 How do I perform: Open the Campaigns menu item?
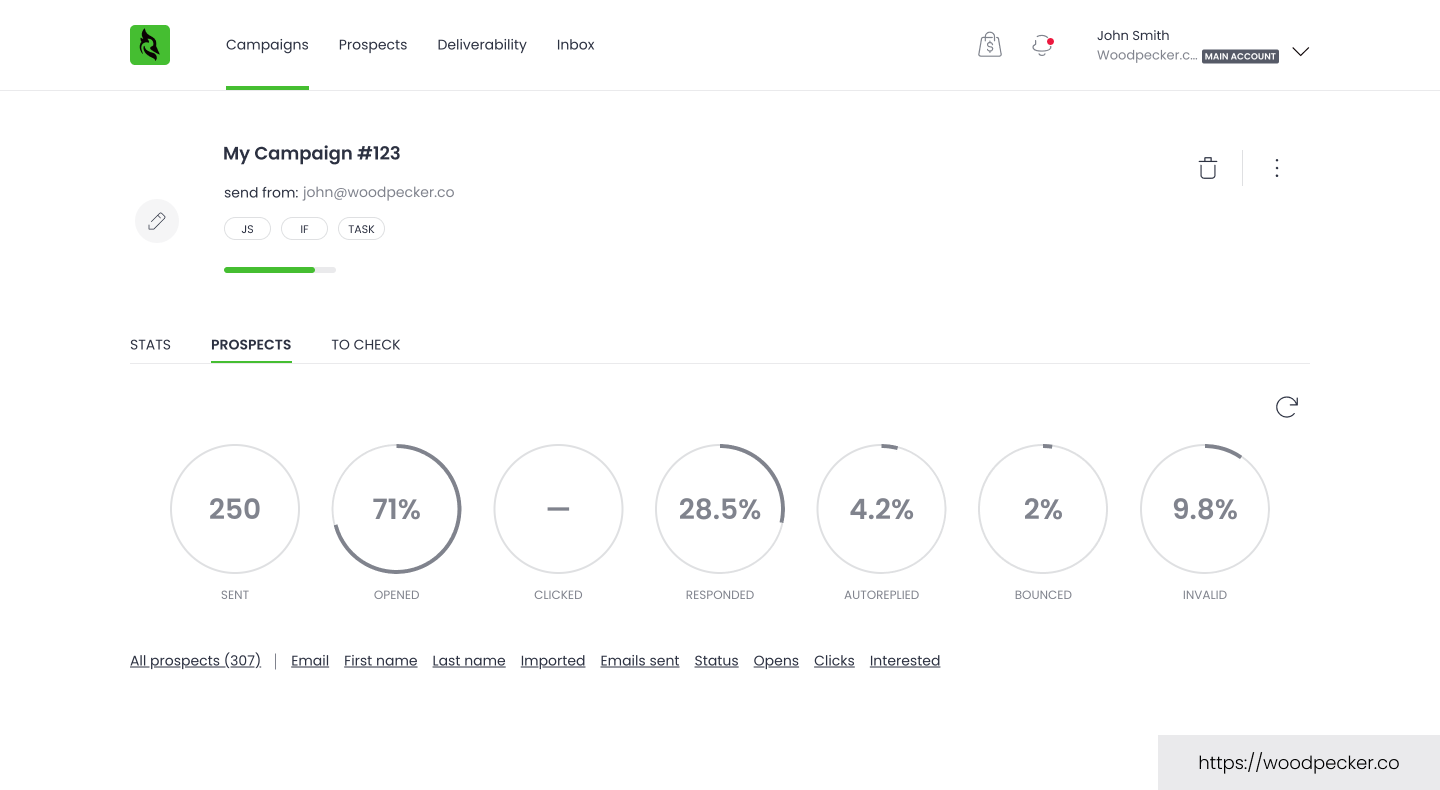[267, 45]
